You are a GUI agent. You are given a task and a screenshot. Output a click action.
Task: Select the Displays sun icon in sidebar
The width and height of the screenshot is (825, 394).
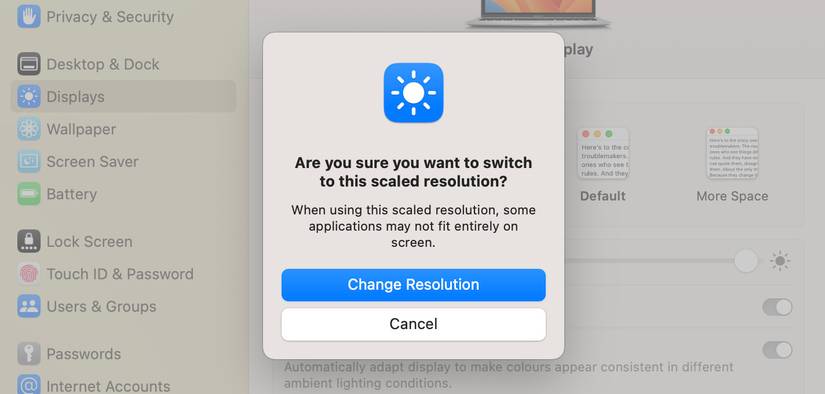(x=28, y=97)
